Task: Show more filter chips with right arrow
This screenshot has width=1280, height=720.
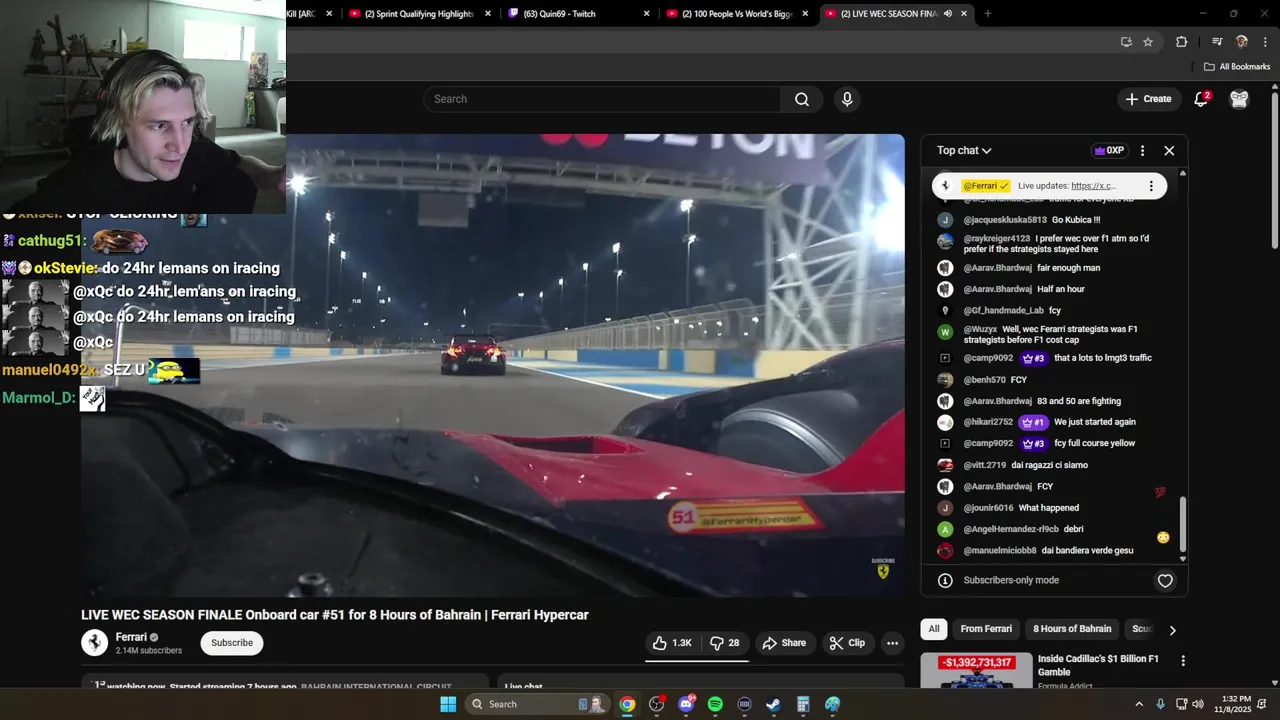Action: pyautogui.click(x=1172, y=630)
